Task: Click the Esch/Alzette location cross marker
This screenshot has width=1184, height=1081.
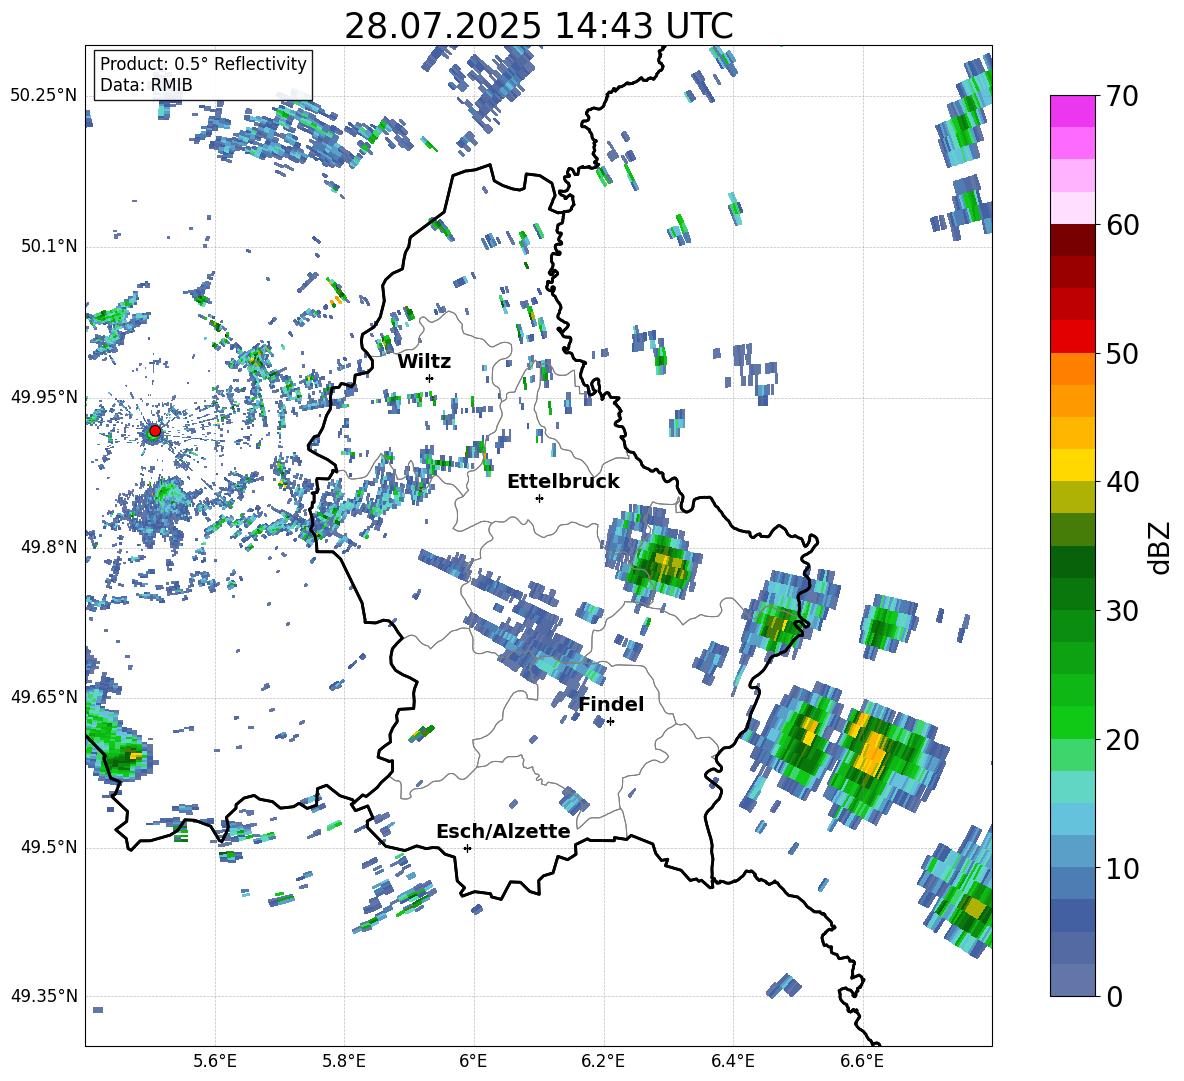Action: (x=467, y=848)
